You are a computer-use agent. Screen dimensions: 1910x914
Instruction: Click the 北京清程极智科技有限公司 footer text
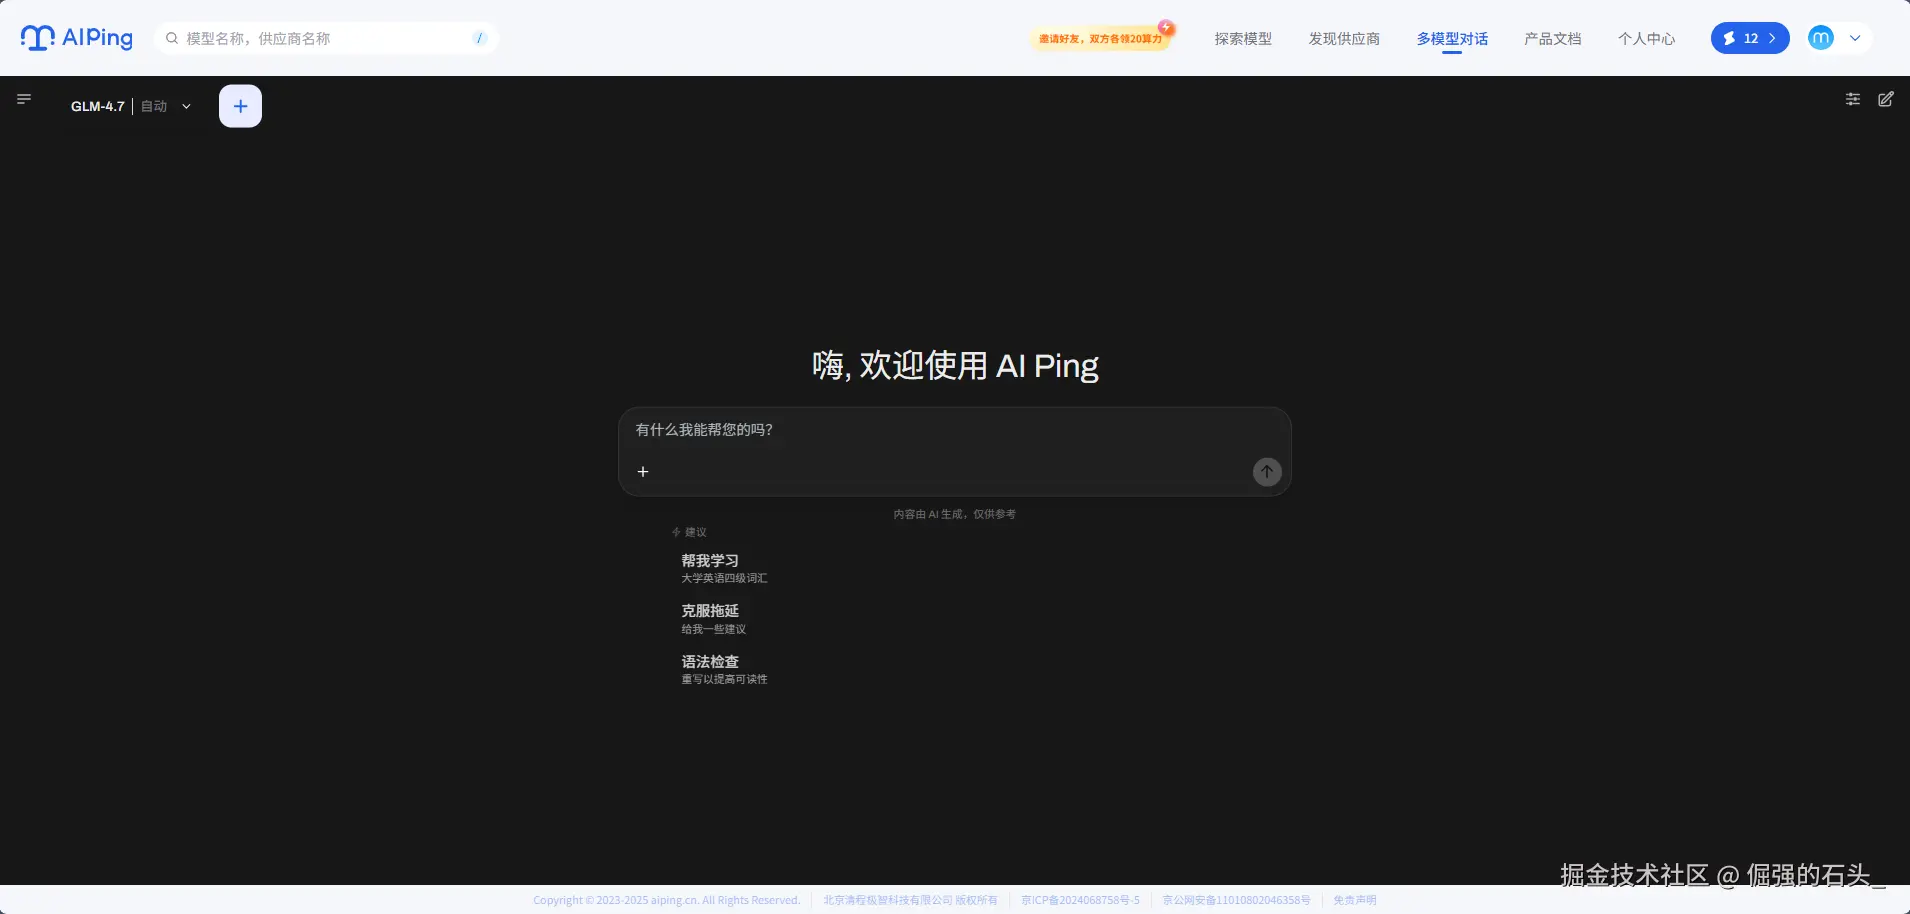[910, 900]
